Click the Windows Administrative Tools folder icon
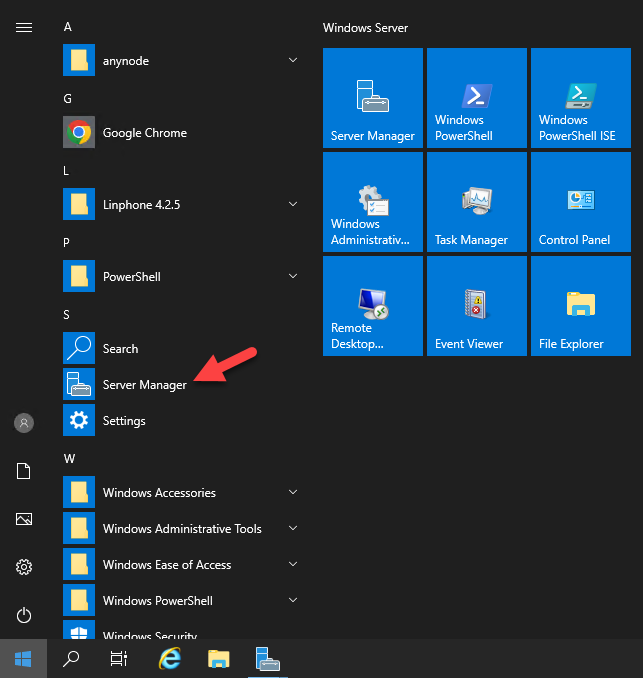The height and width of the screenshot is (678, 643). tap(79, 528)
